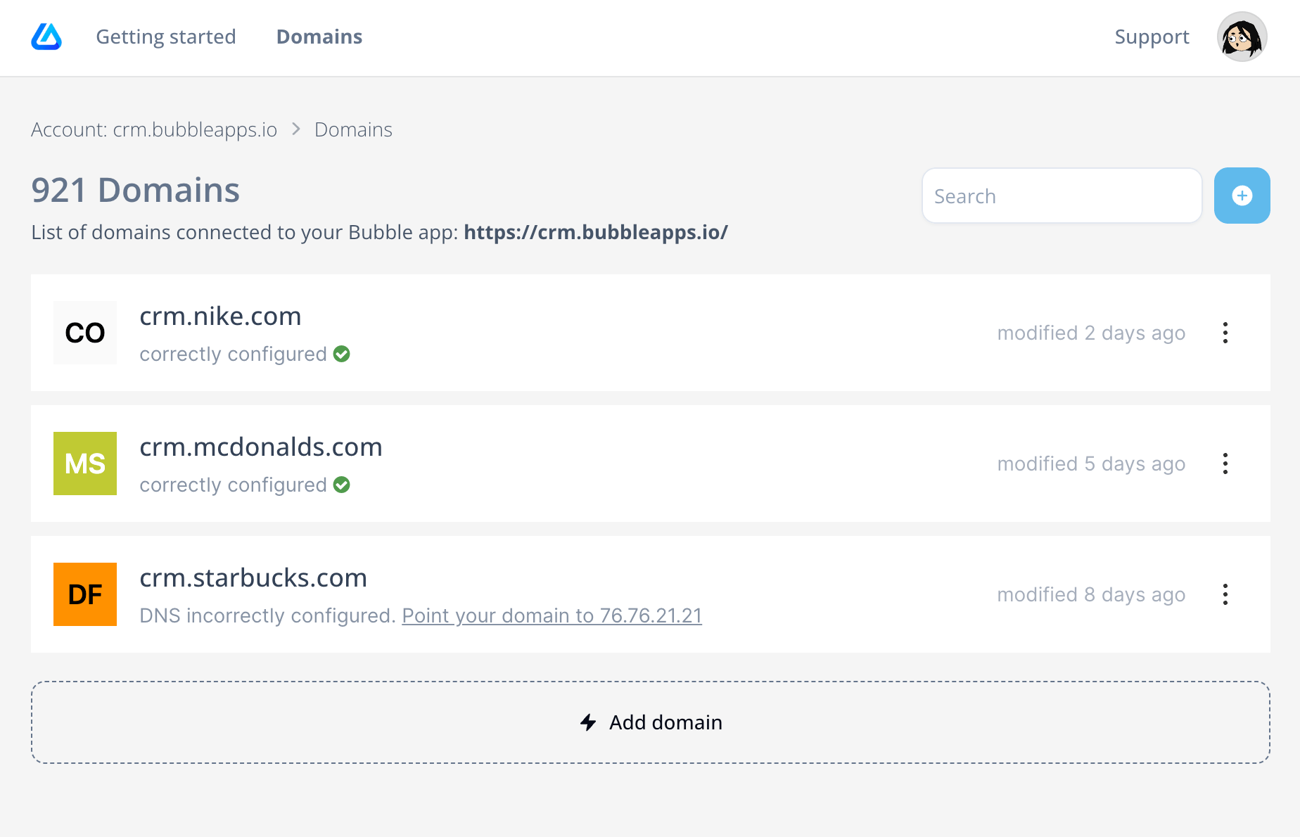Open the three-dot menu for crm.starbucks.com
This screenshot has height=837, width=1300.
(1225, 595)
